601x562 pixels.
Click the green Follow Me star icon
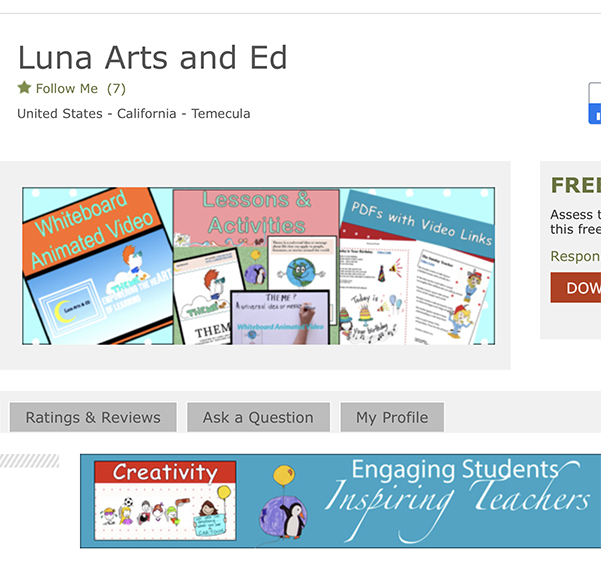tap(25, 88)
